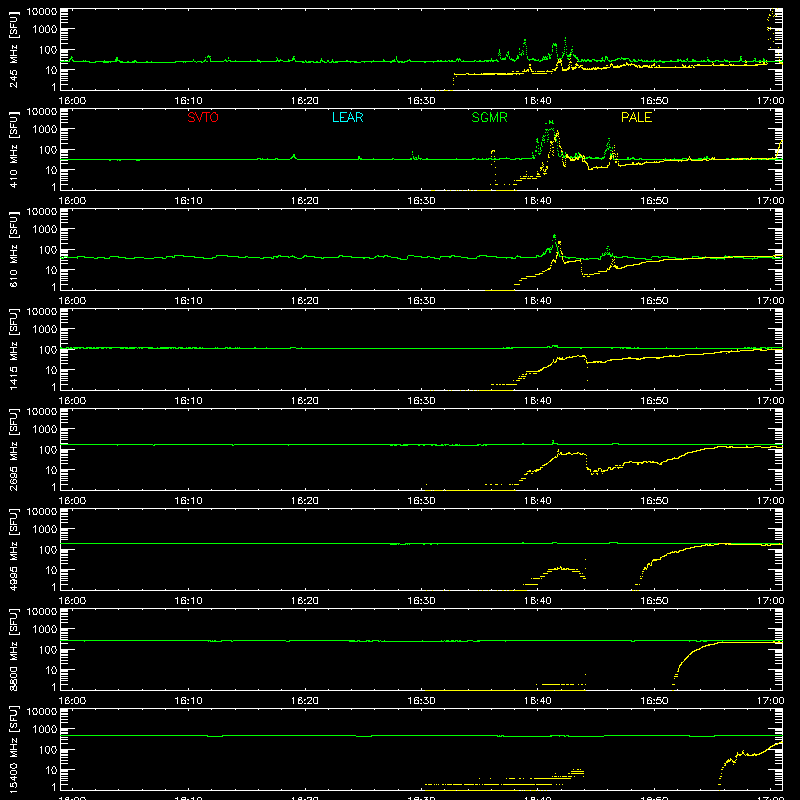This screenshot has width=800, height=800.
Task: Click 16:40 time label under 410 MHz panel
Action: [x=538, y=201]
